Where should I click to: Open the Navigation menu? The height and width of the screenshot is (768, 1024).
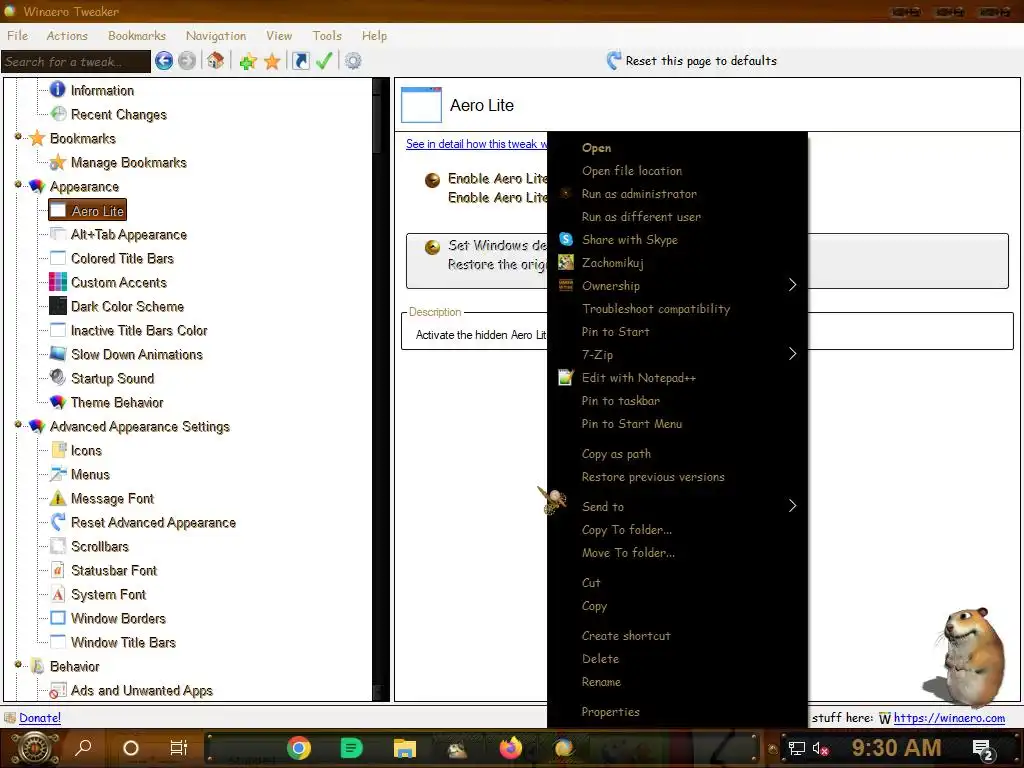pyautogui.click(x=216, y=35)
